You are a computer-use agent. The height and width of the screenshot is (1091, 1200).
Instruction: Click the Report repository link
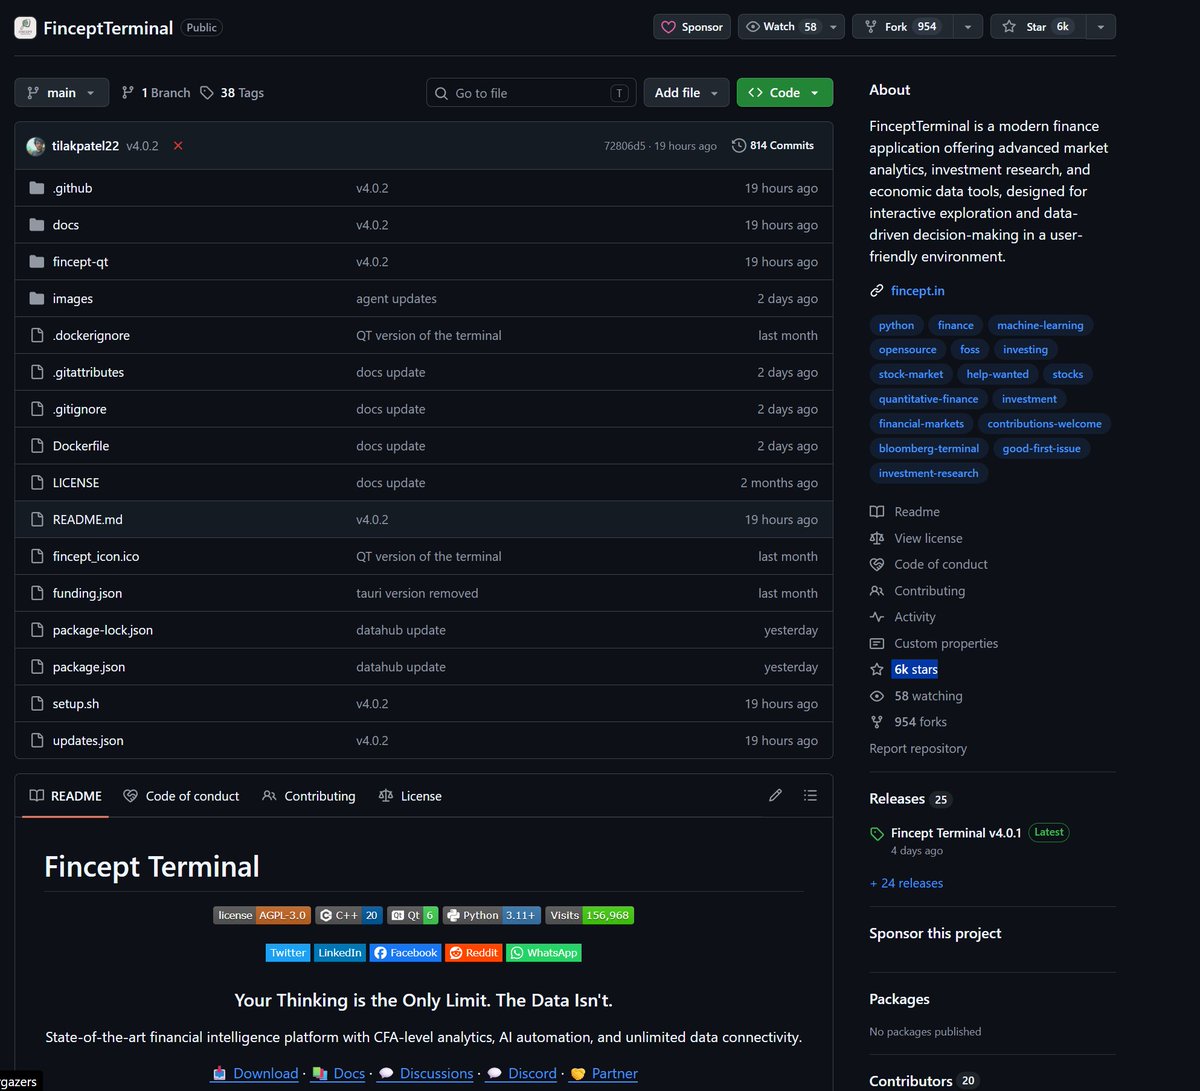[918, 748]
